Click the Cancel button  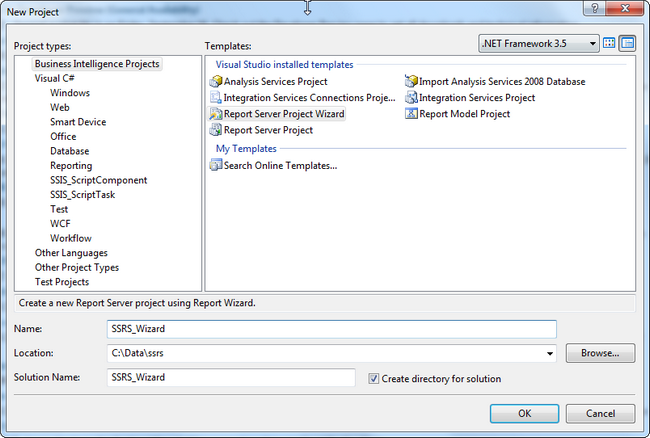click(x=600, y=414)
